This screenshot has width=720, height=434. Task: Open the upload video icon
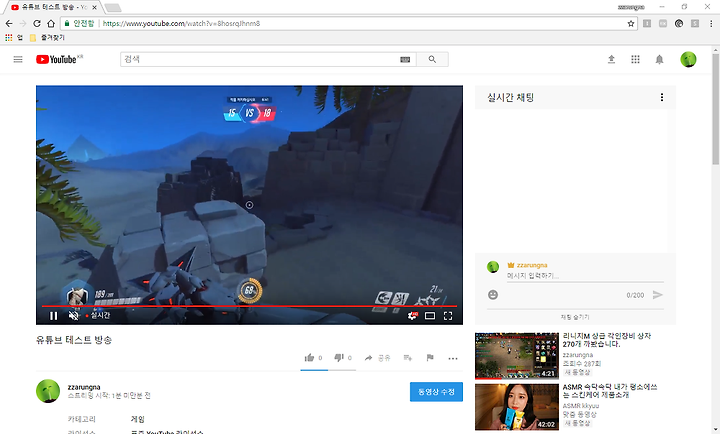pos(611,59)
